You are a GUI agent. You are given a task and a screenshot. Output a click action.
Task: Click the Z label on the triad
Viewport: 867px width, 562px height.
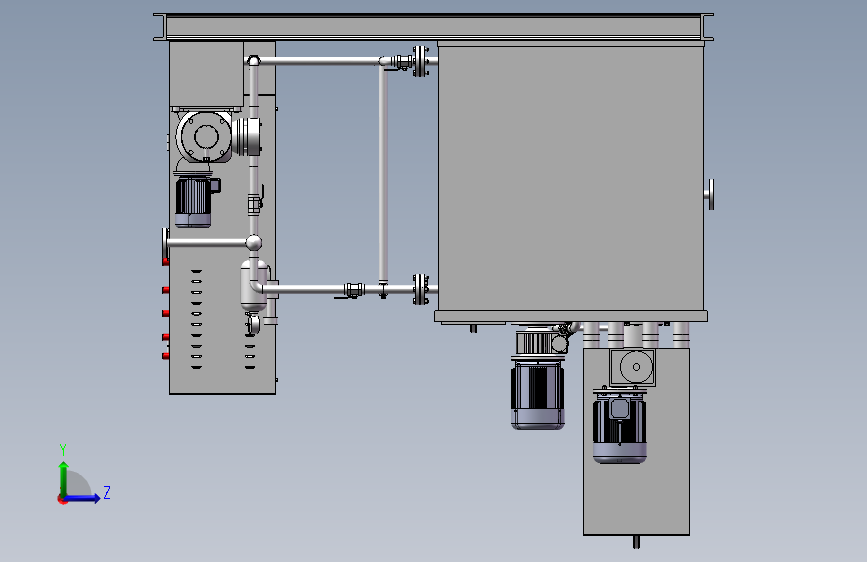pos(107,492)
